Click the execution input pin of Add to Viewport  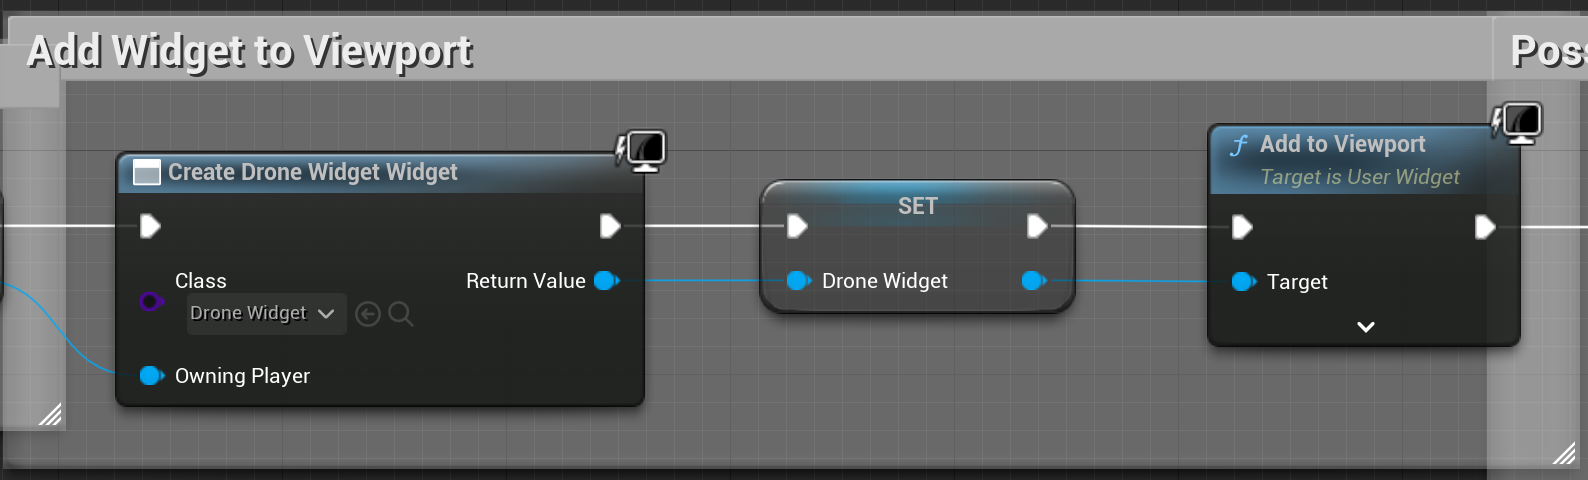point(1242,228)
